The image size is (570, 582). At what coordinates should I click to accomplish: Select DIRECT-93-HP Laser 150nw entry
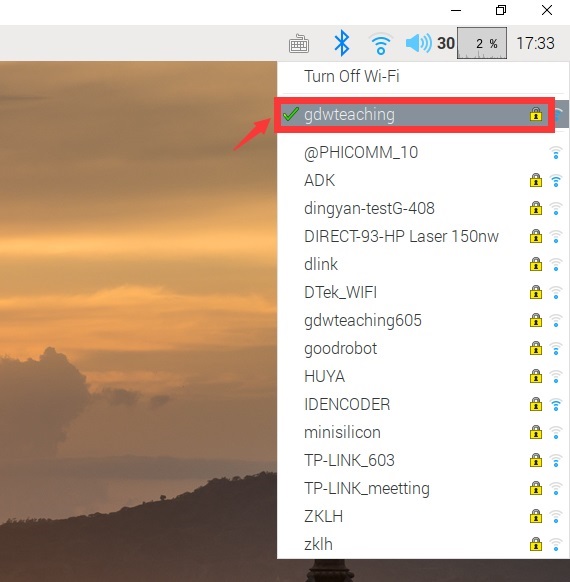pos(423,236)
